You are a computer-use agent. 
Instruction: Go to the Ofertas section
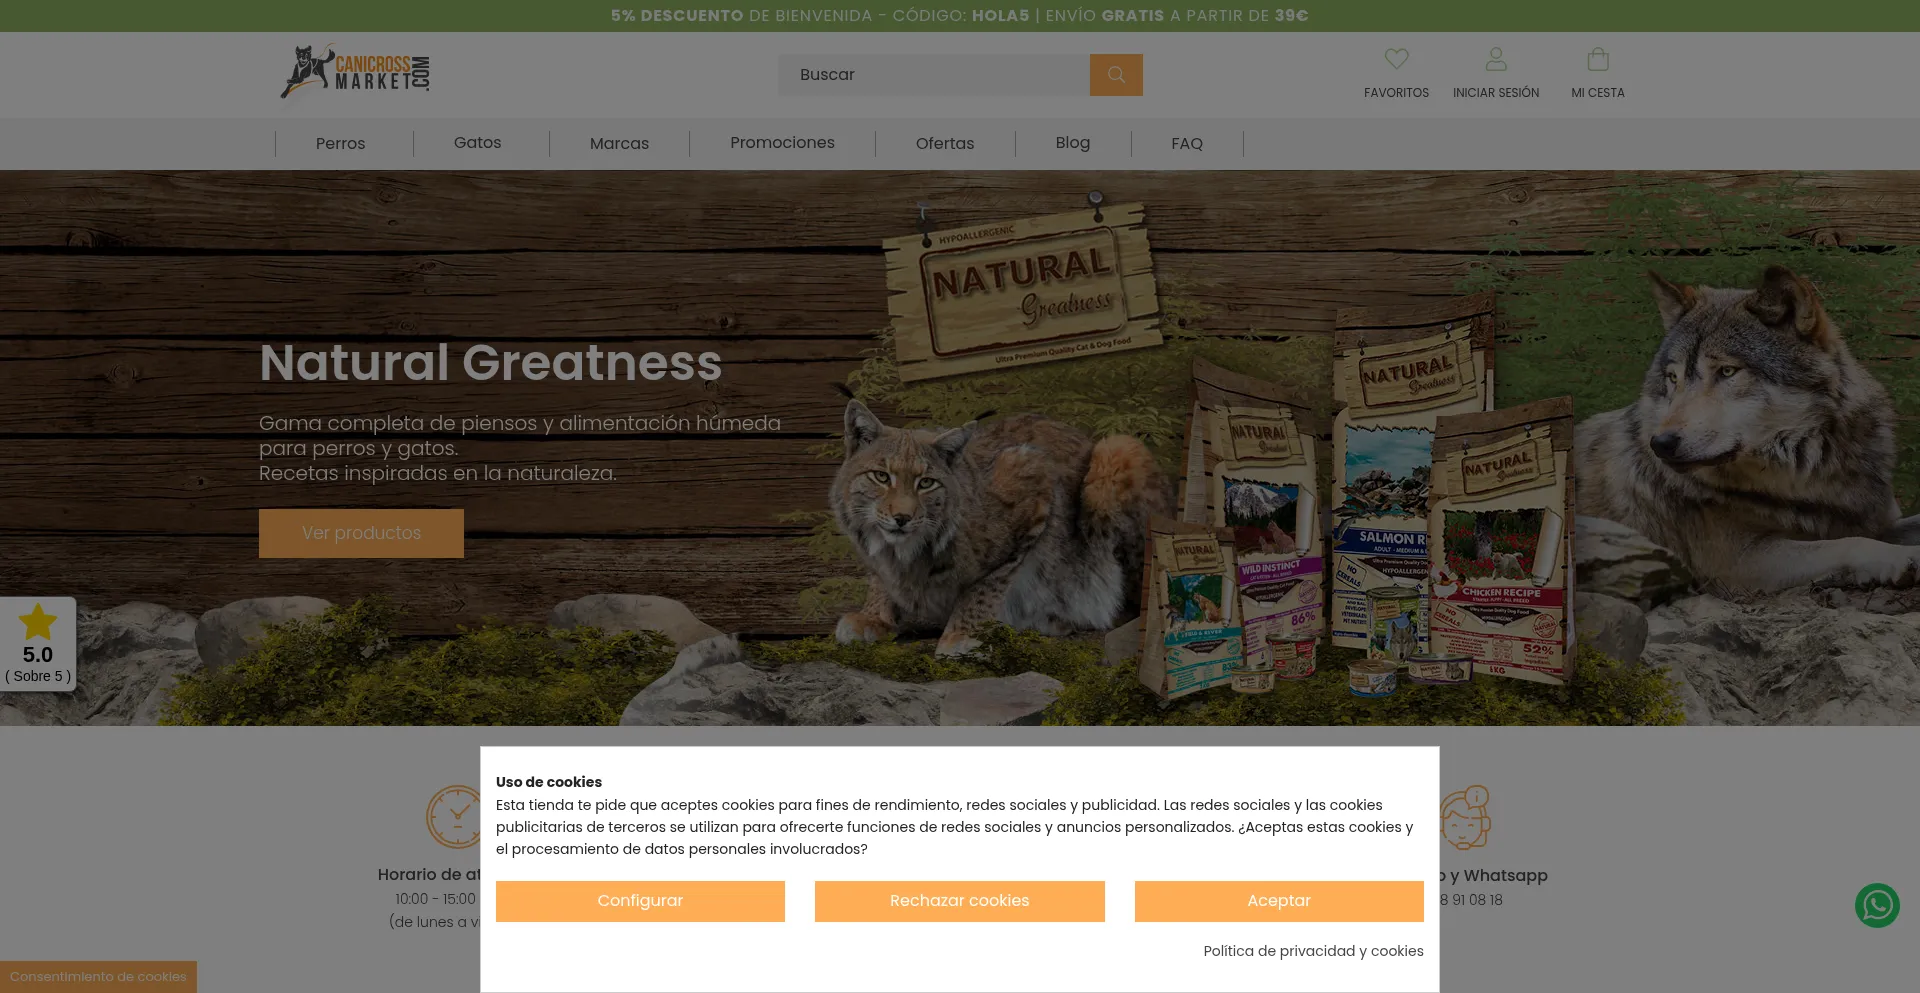coord(945,144)
